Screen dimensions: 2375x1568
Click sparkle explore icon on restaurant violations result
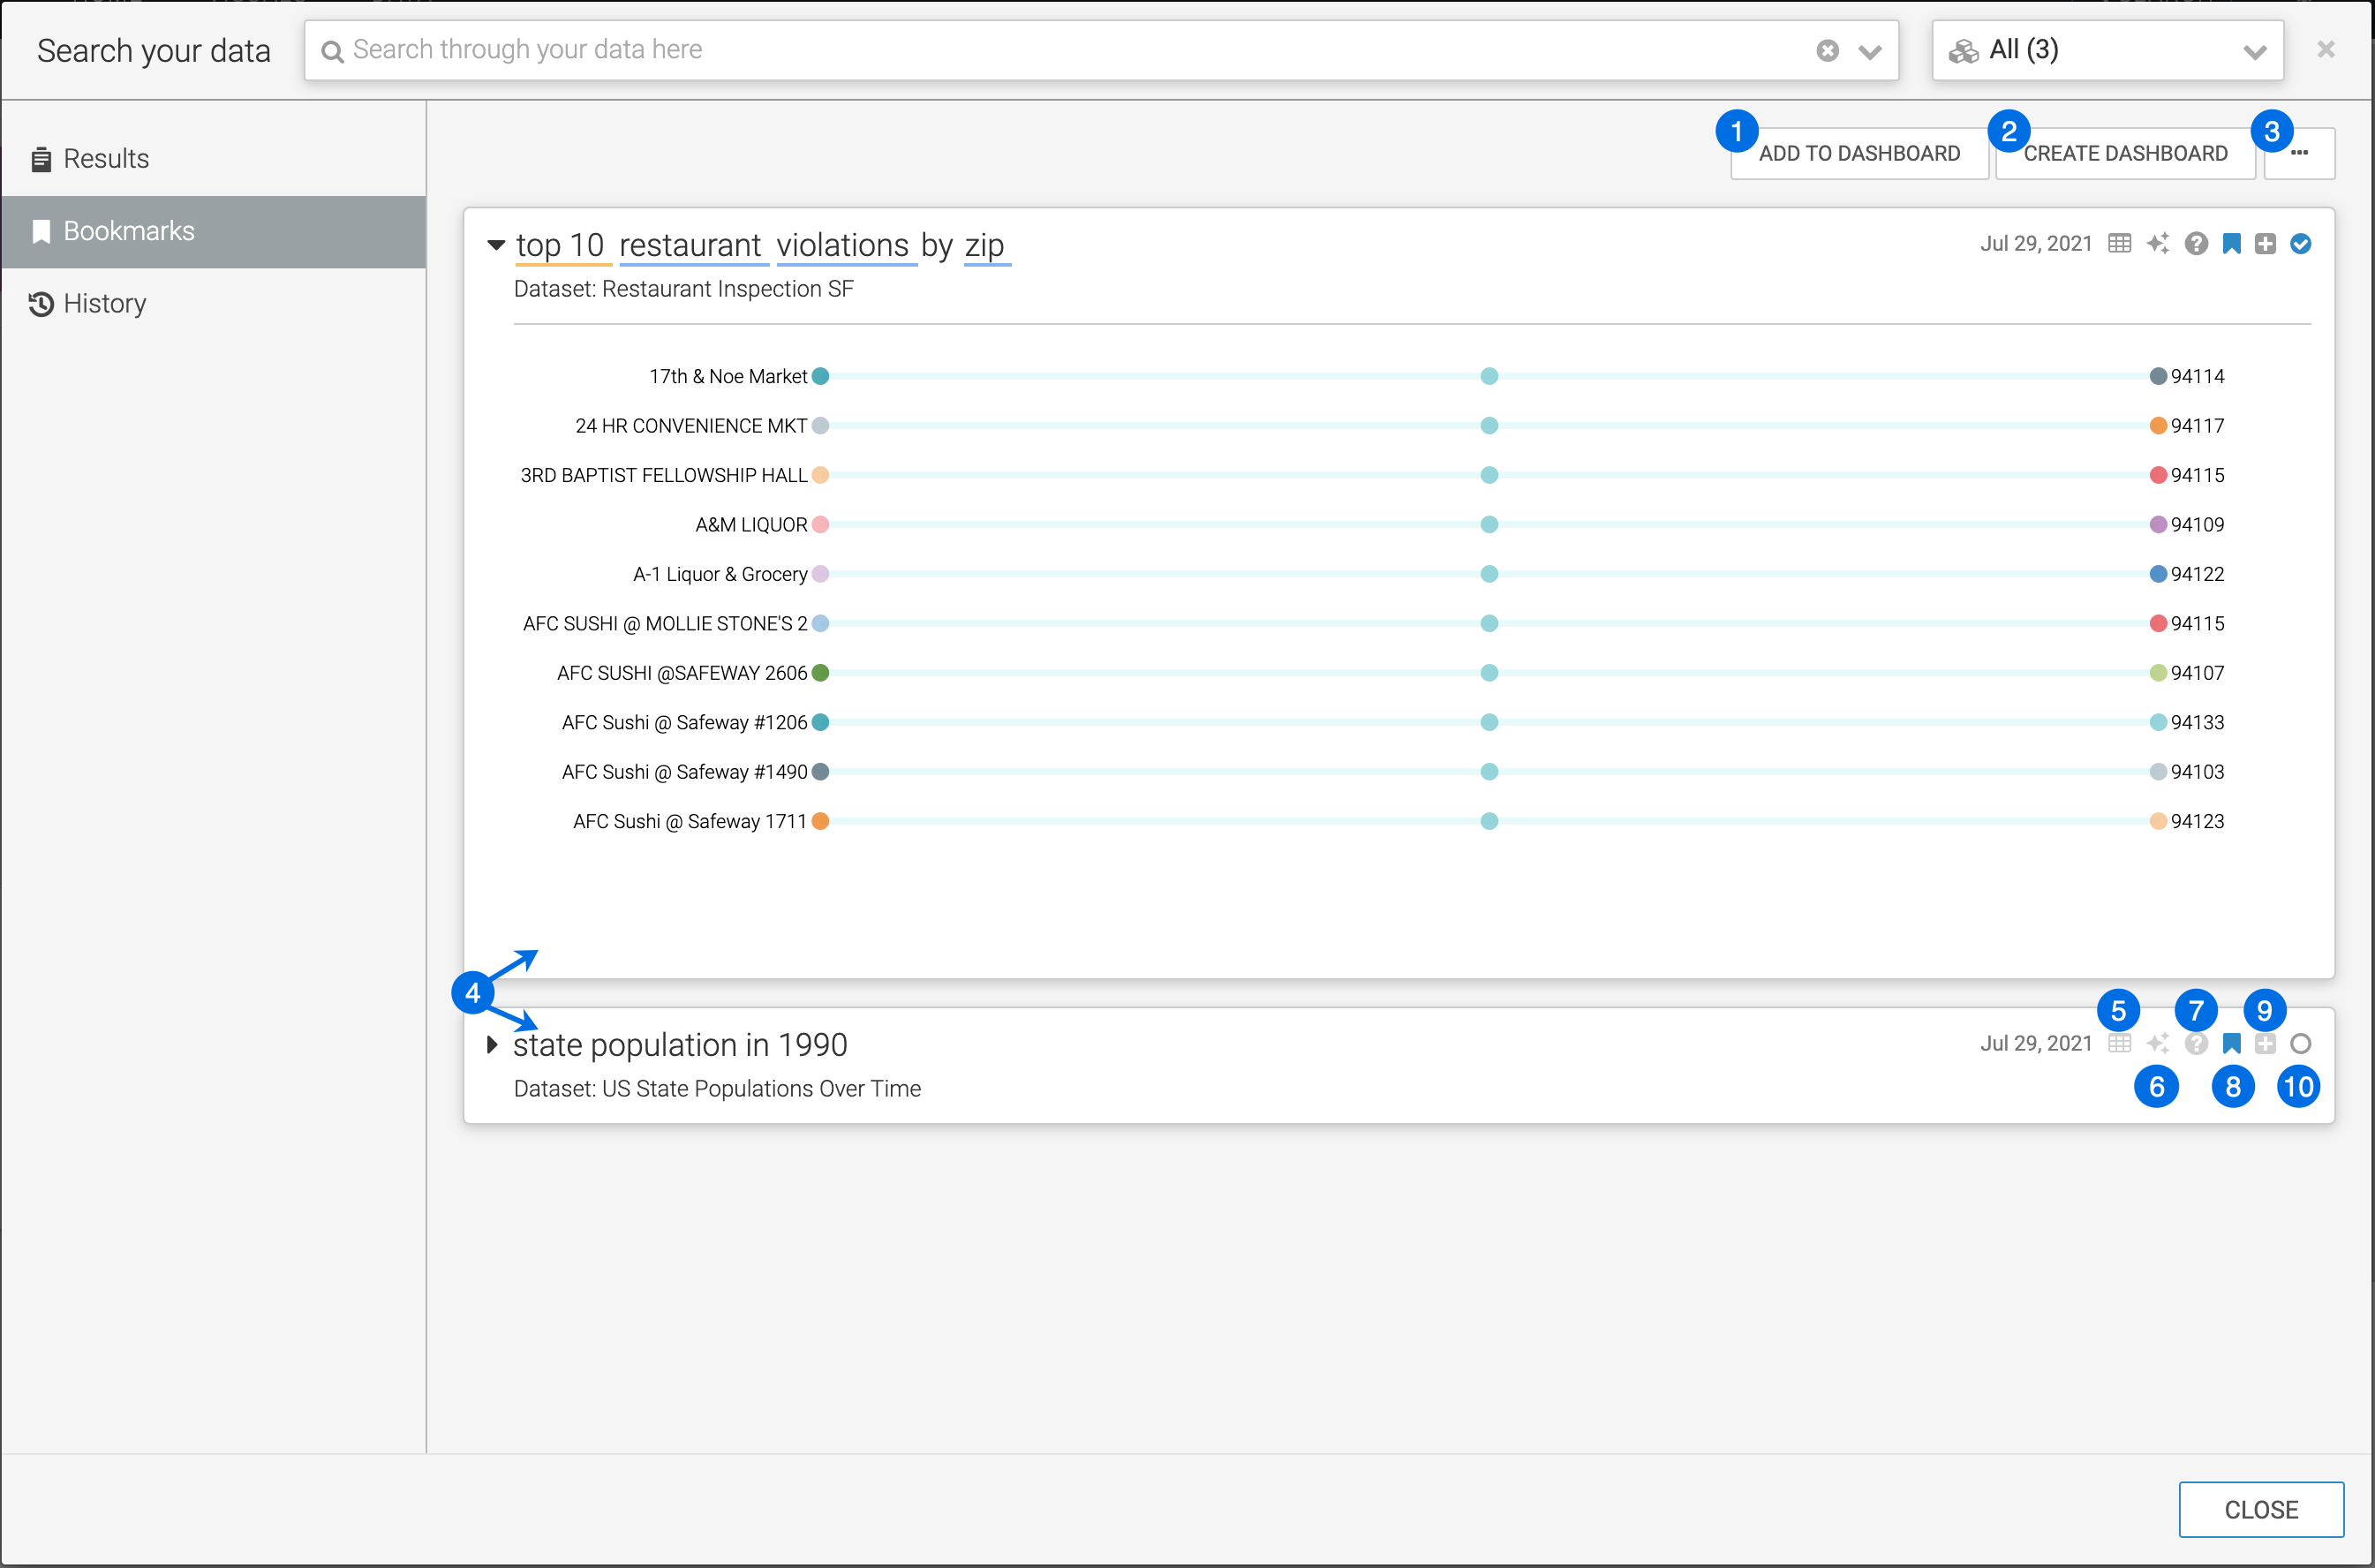(x=2157, y=244)
